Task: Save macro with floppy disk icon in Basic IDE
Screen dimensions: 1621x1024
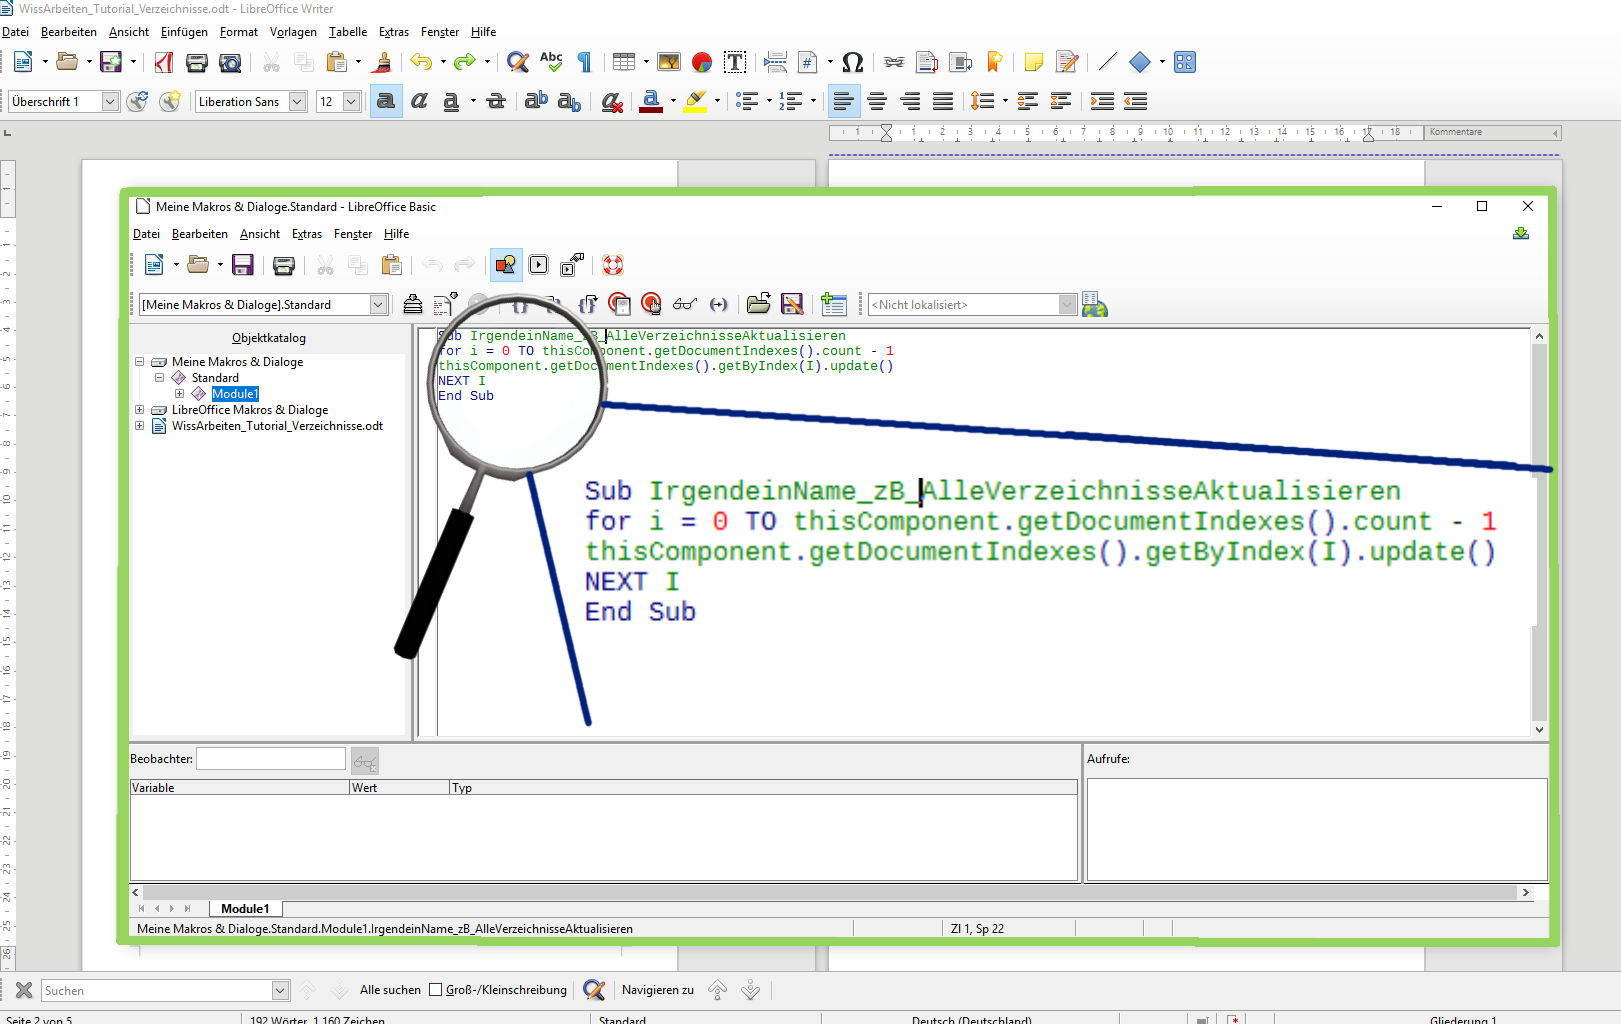Action: (x=242, y=265)
